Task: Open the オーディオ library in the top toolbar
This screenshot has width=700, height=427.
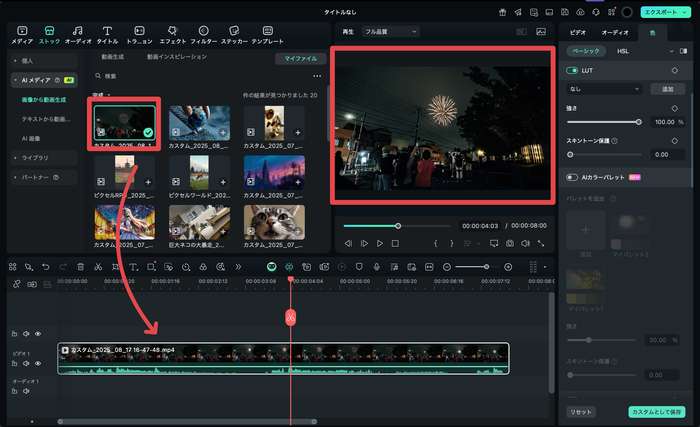Action: point(78,35)
